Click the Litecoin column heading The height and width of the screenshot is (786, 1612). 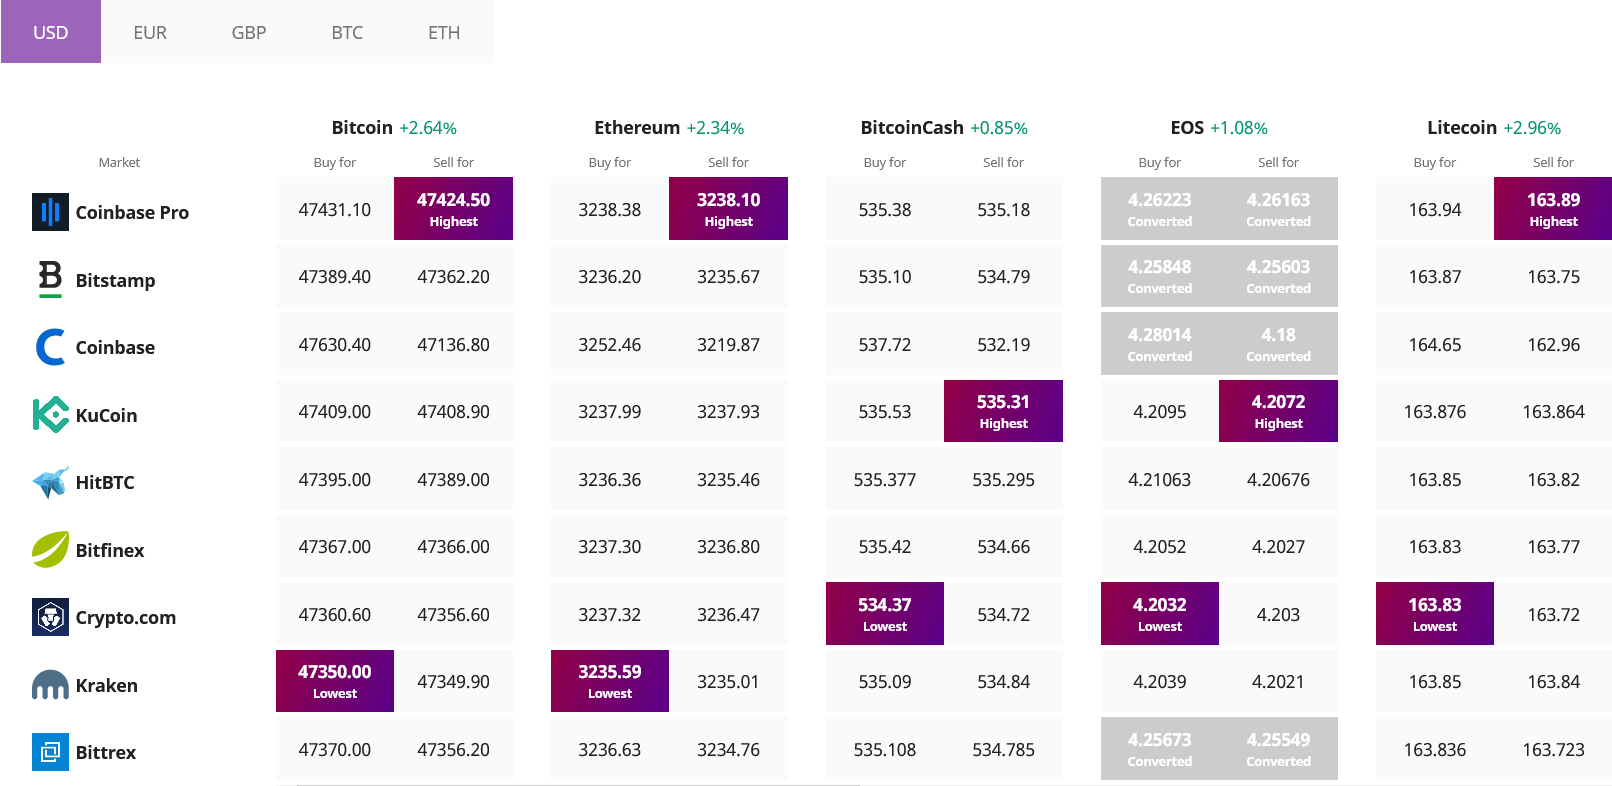tap(1462, 127)
